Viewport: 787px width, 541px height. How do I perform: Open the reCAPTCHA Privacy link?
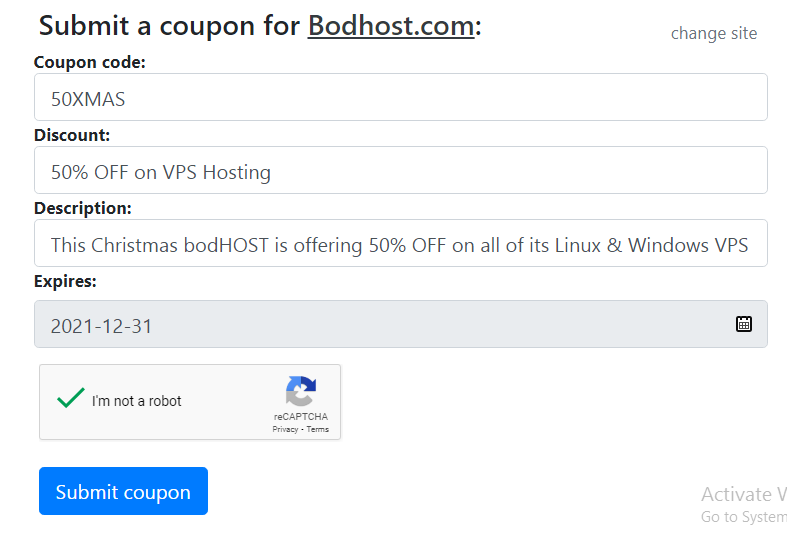tap(285, 429)
